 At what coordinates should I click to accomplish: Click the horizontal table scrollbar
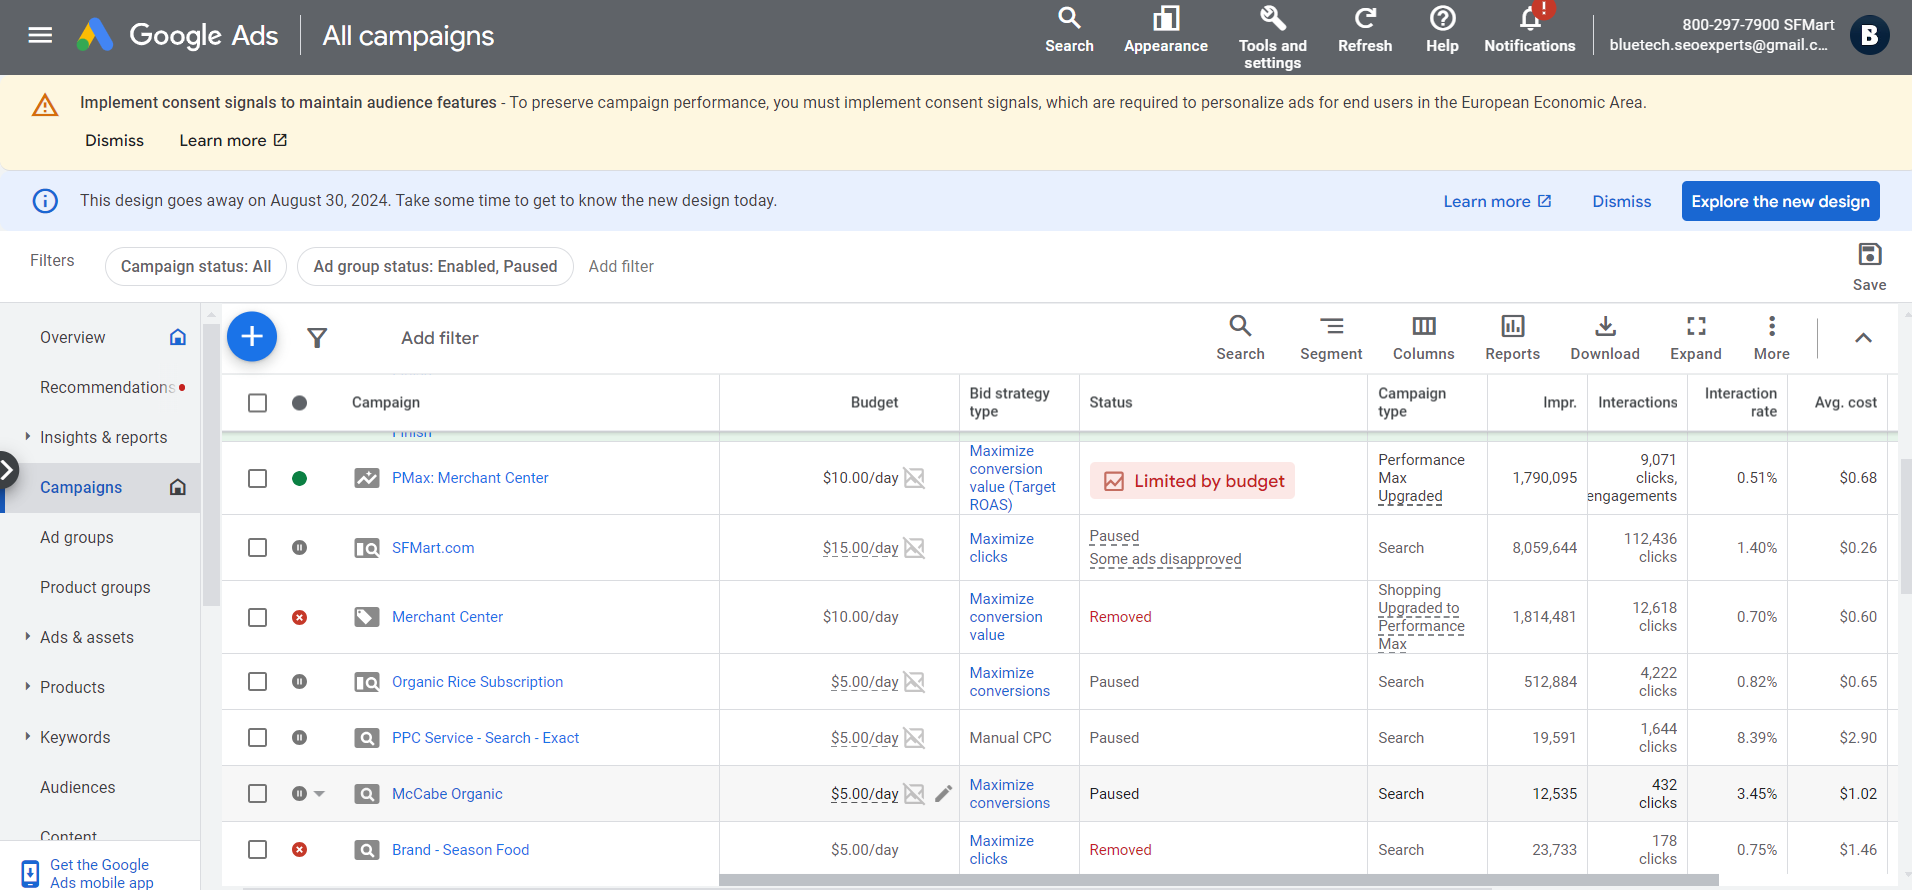point(1218,881)
